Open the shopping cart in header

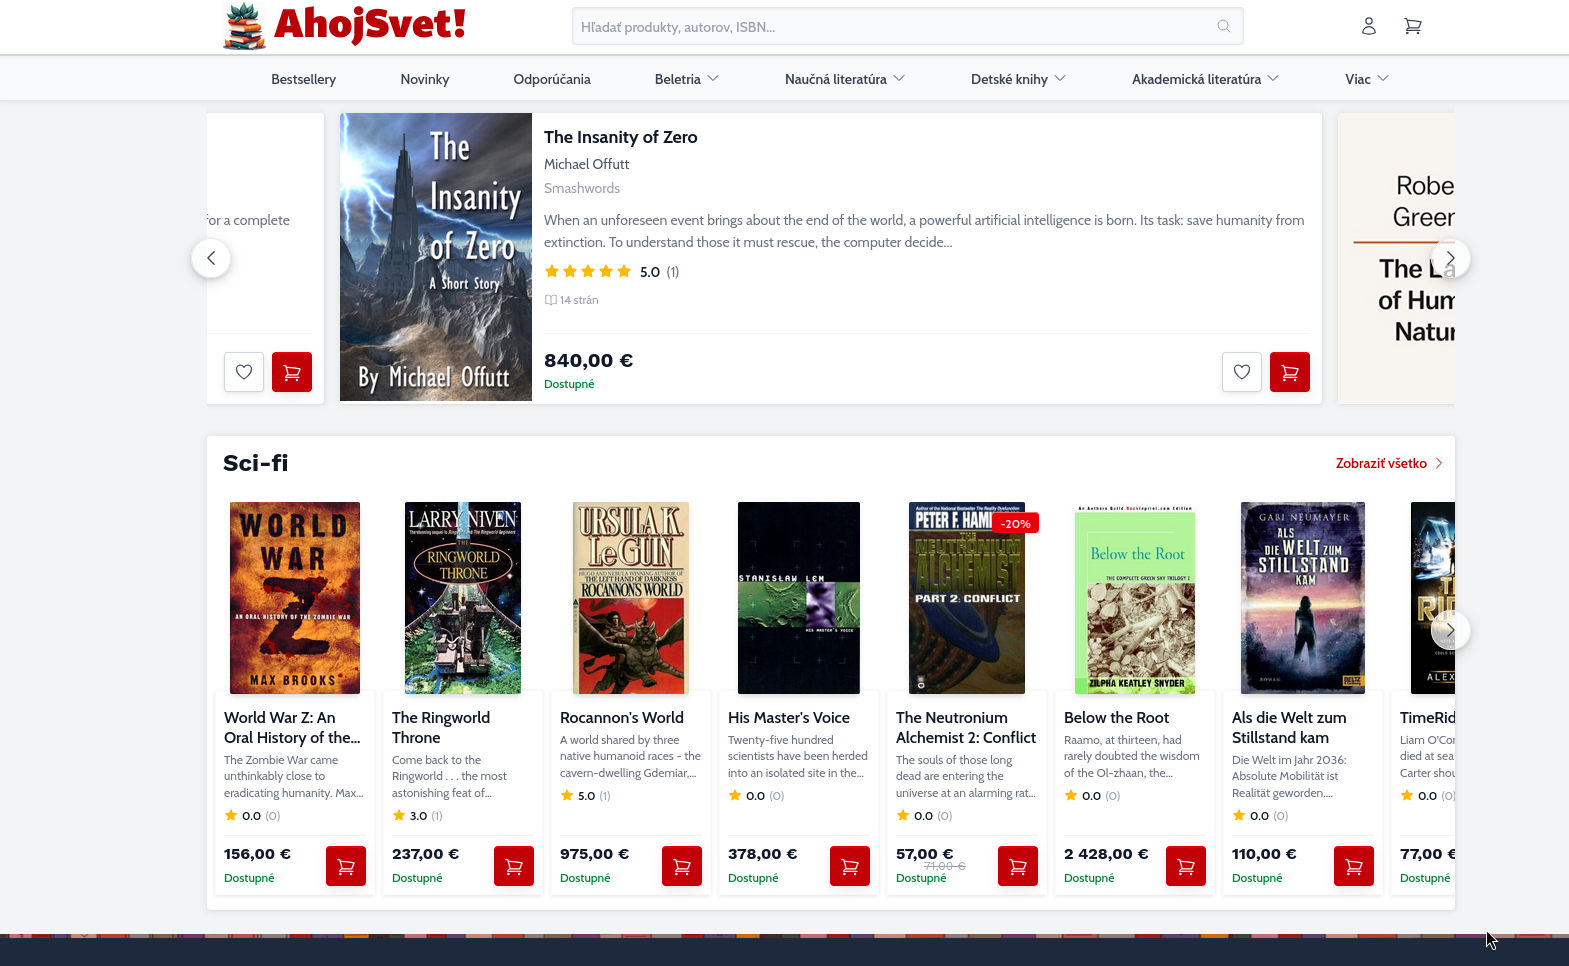click(x=1412, y=26)
